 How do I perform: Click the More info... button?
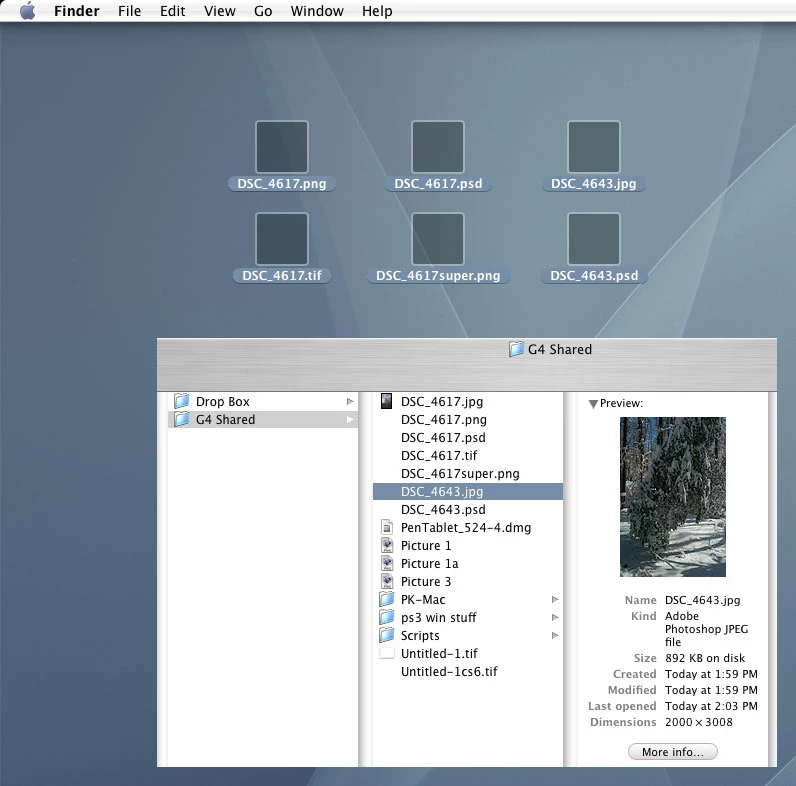coord(673,751)
